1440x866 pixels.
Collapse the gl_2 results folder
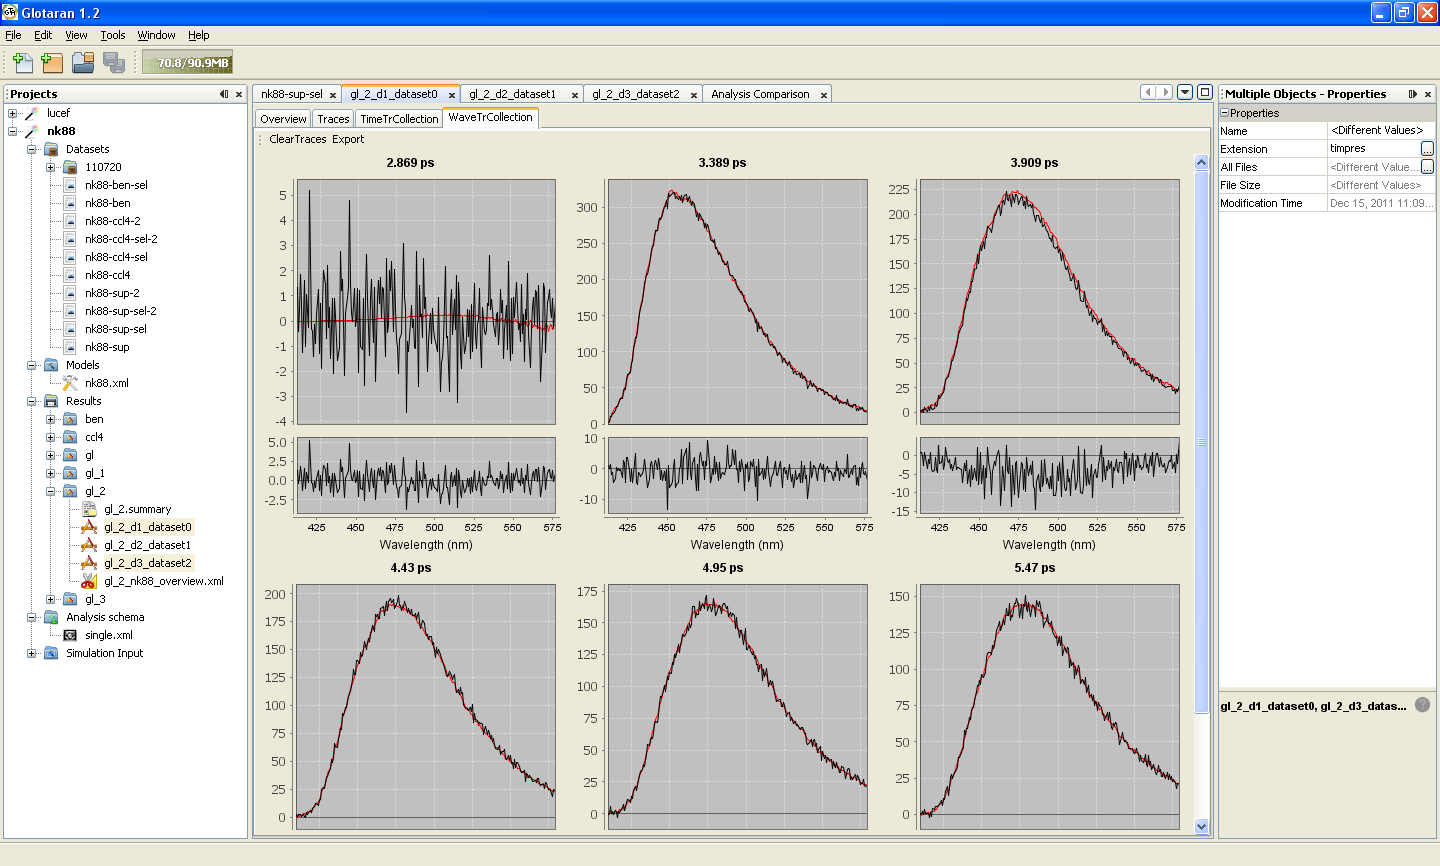(50, 491)
